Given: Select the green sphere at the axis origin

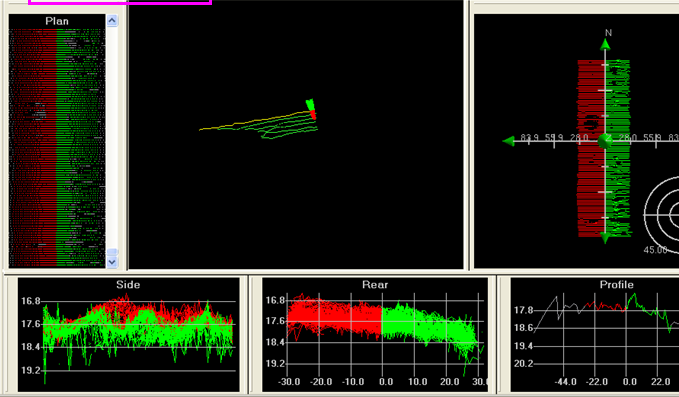Looking at the screenshot, I should tap(605, 141).
